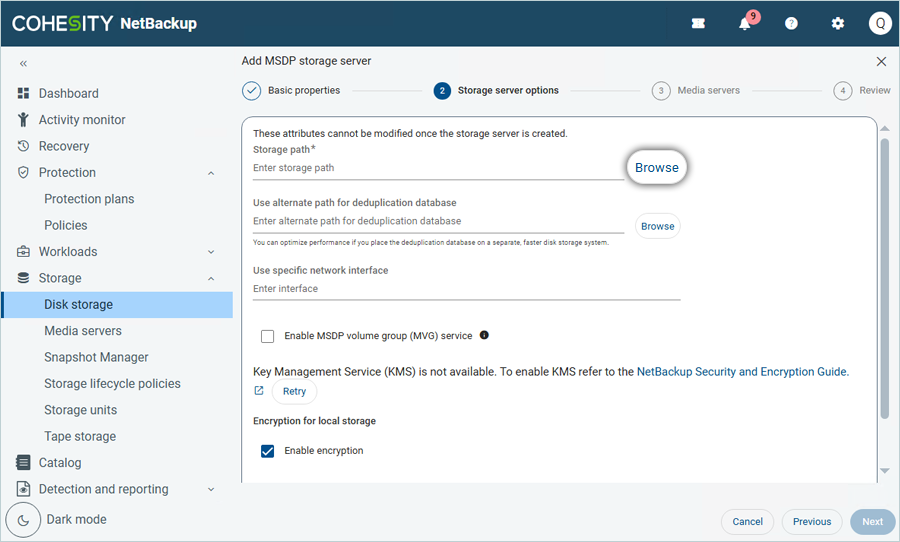
Task: Select Activity monitor in sidebar
Action: pyautogui.click(x=82, y=120)
